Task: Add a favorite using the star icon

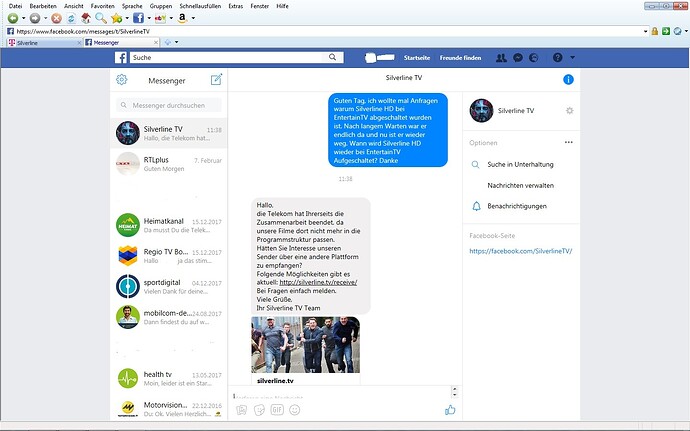Action: coord(117,18)
